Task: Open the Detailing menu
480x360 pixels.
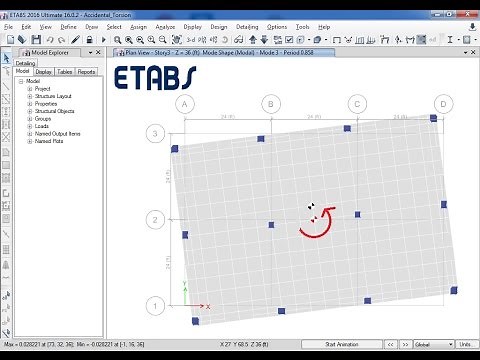Action: [247, 27]
